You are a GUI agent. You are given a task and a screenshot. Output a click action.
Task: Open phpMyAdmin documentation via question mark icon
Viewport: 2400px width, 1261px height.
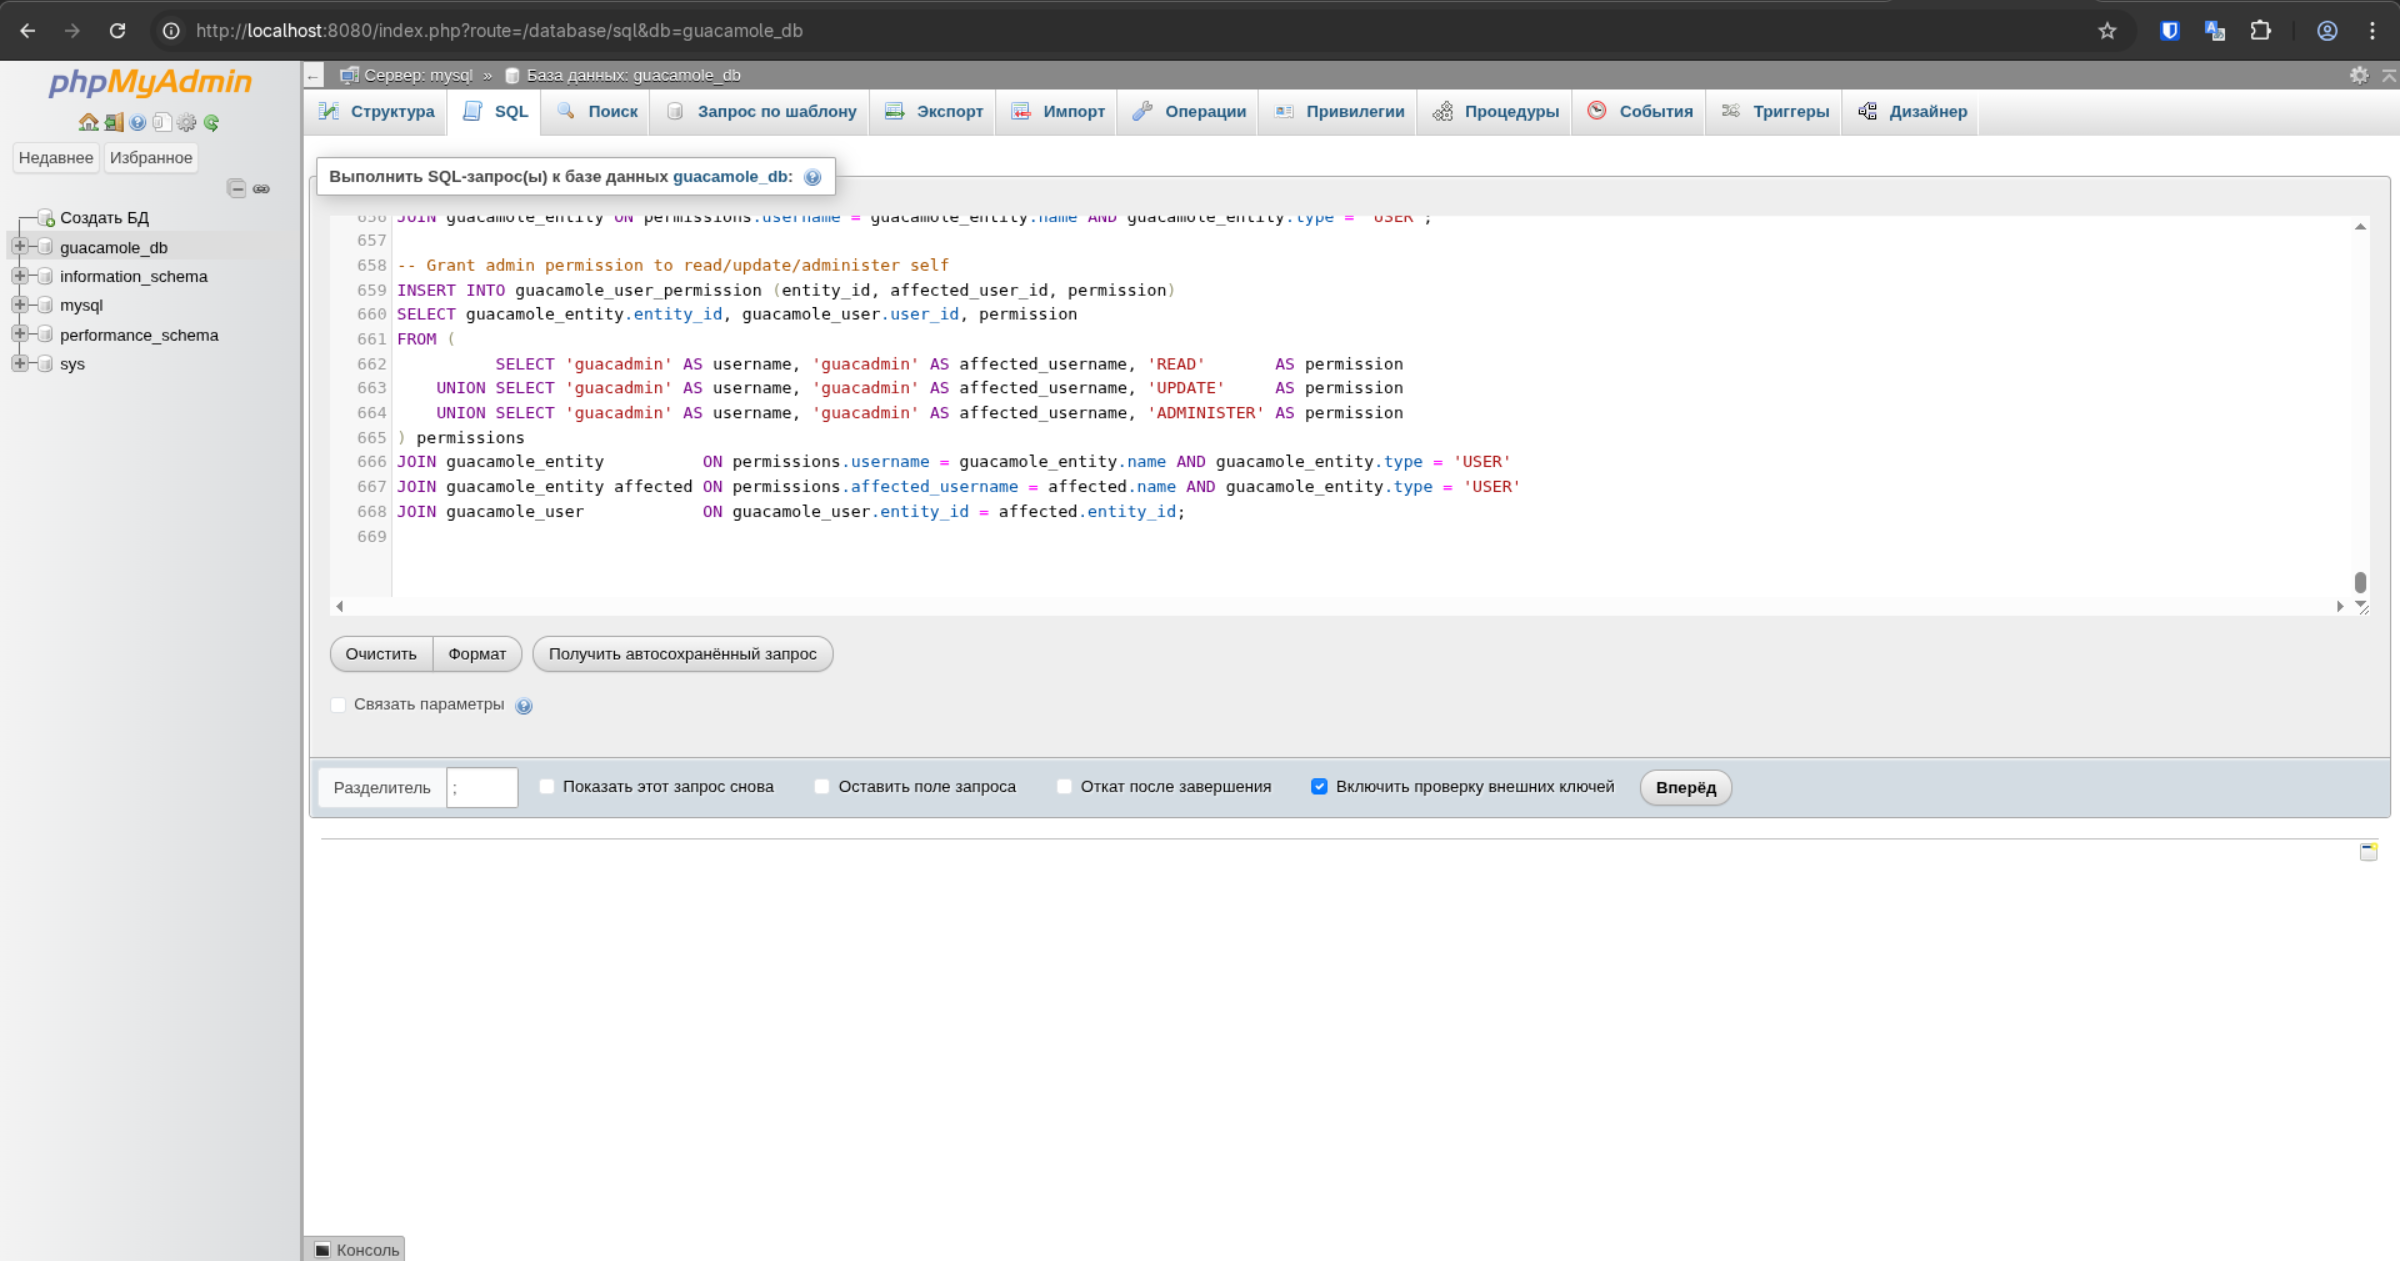click(138, 122)
